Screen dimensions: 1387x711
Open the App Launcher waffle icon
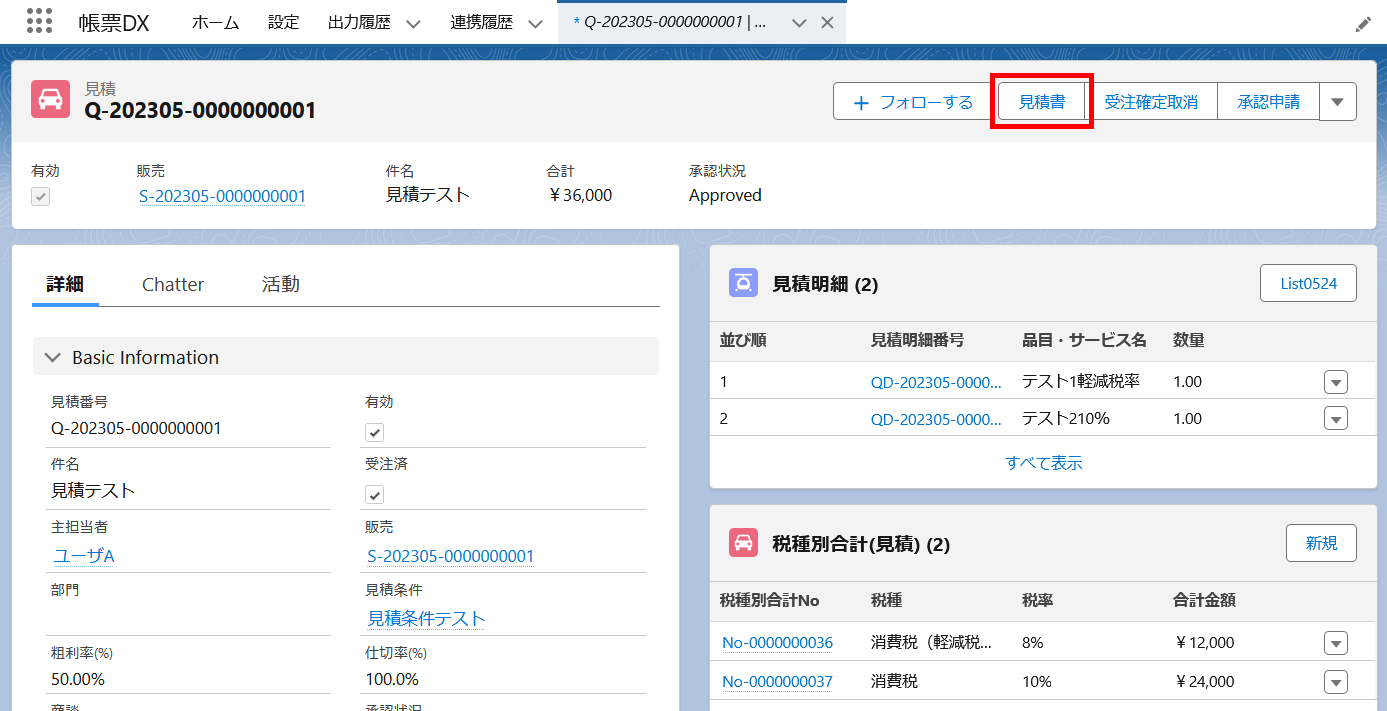pyautogui.click(x=39, y=22)
